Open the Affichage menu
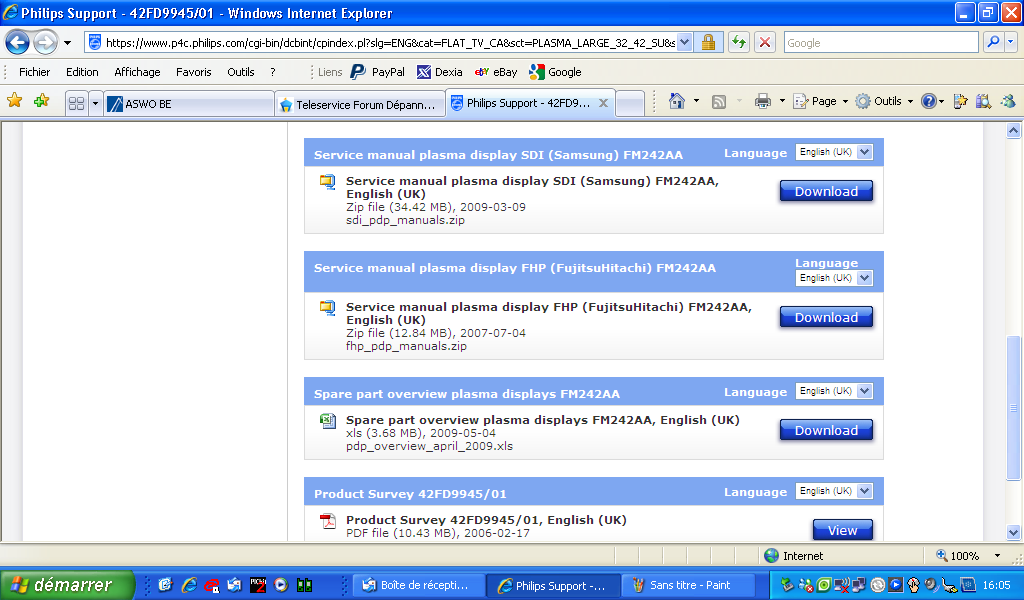This screenshot has width=1024, height=600. [x=137, y=72]
